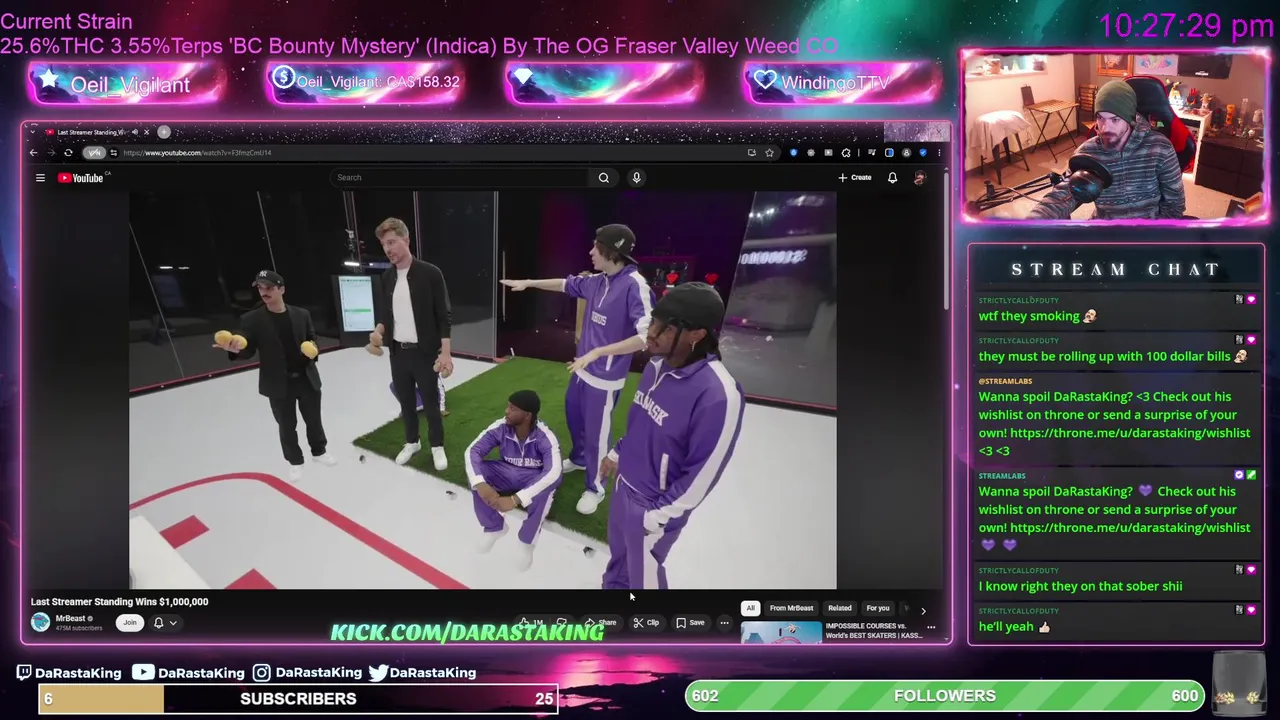Click the YouTube page vertical scrollbar
This screenshot has width=1280, height=720.
947,240
